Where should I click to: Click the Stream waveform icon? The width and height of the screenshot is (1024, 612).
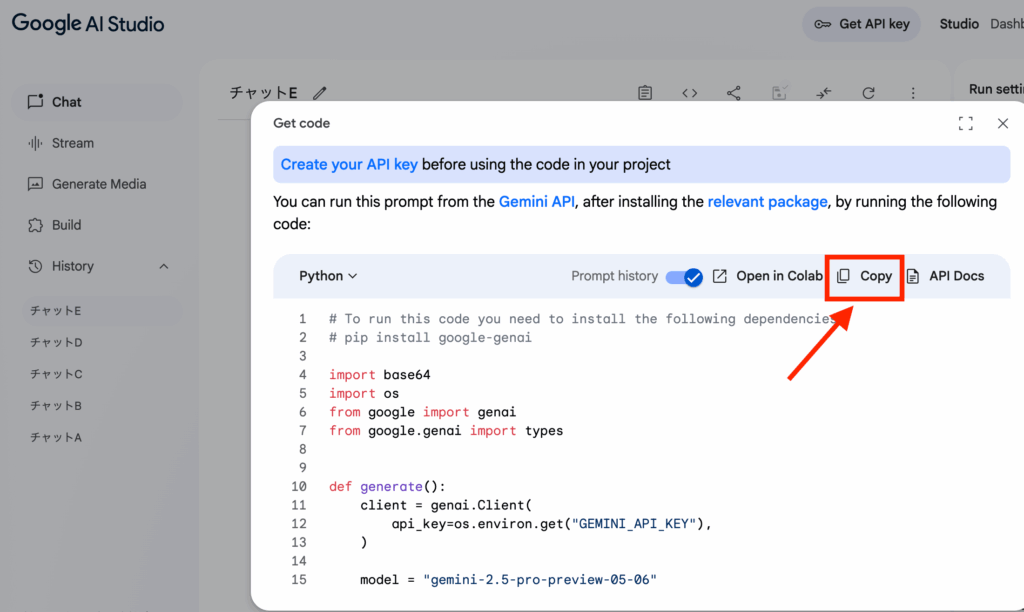(x=35, y=143)
